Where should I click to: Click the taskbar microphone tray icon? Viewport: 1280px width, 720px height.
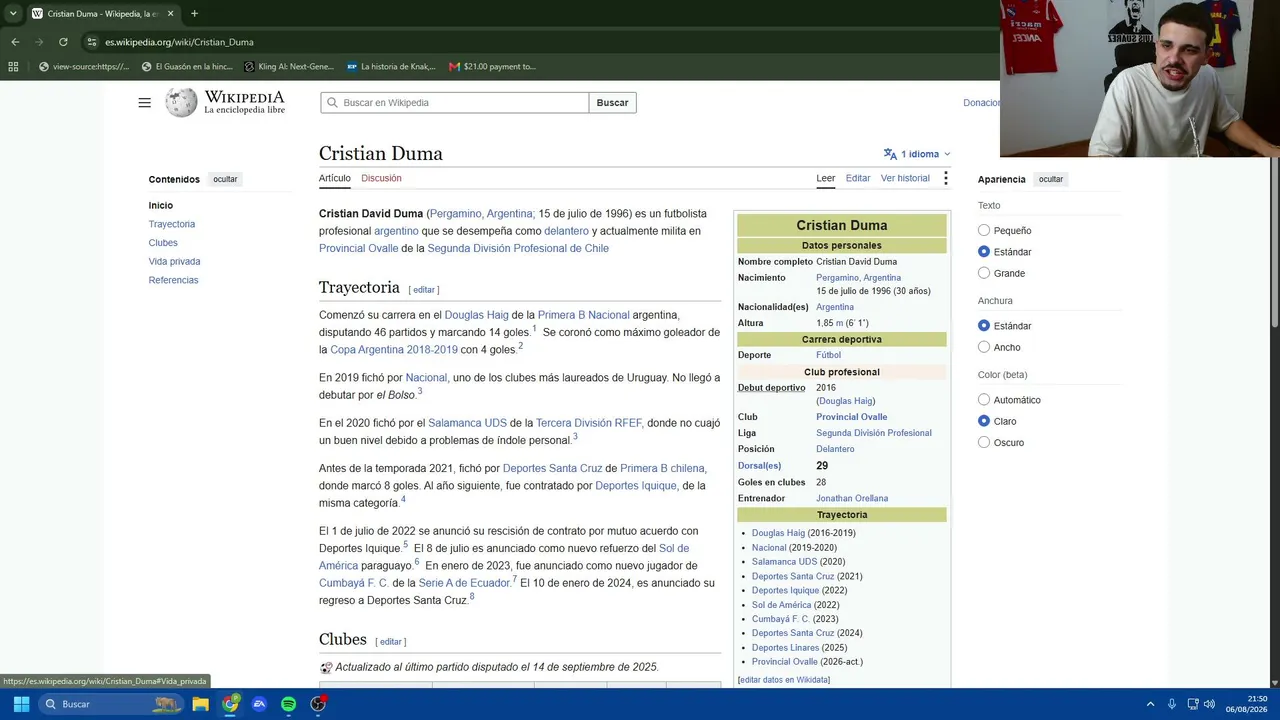pyautogui.click(x=1172, y=704)
